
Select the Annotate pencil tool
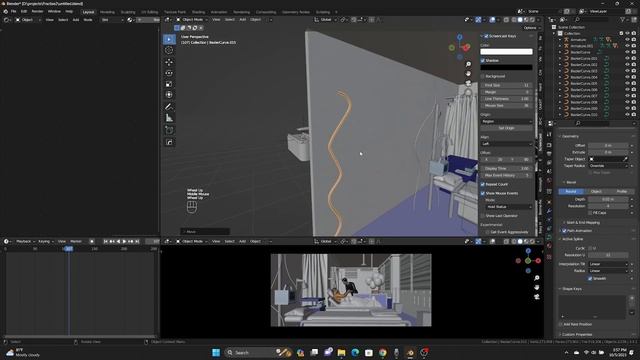[x=169, y=107]
